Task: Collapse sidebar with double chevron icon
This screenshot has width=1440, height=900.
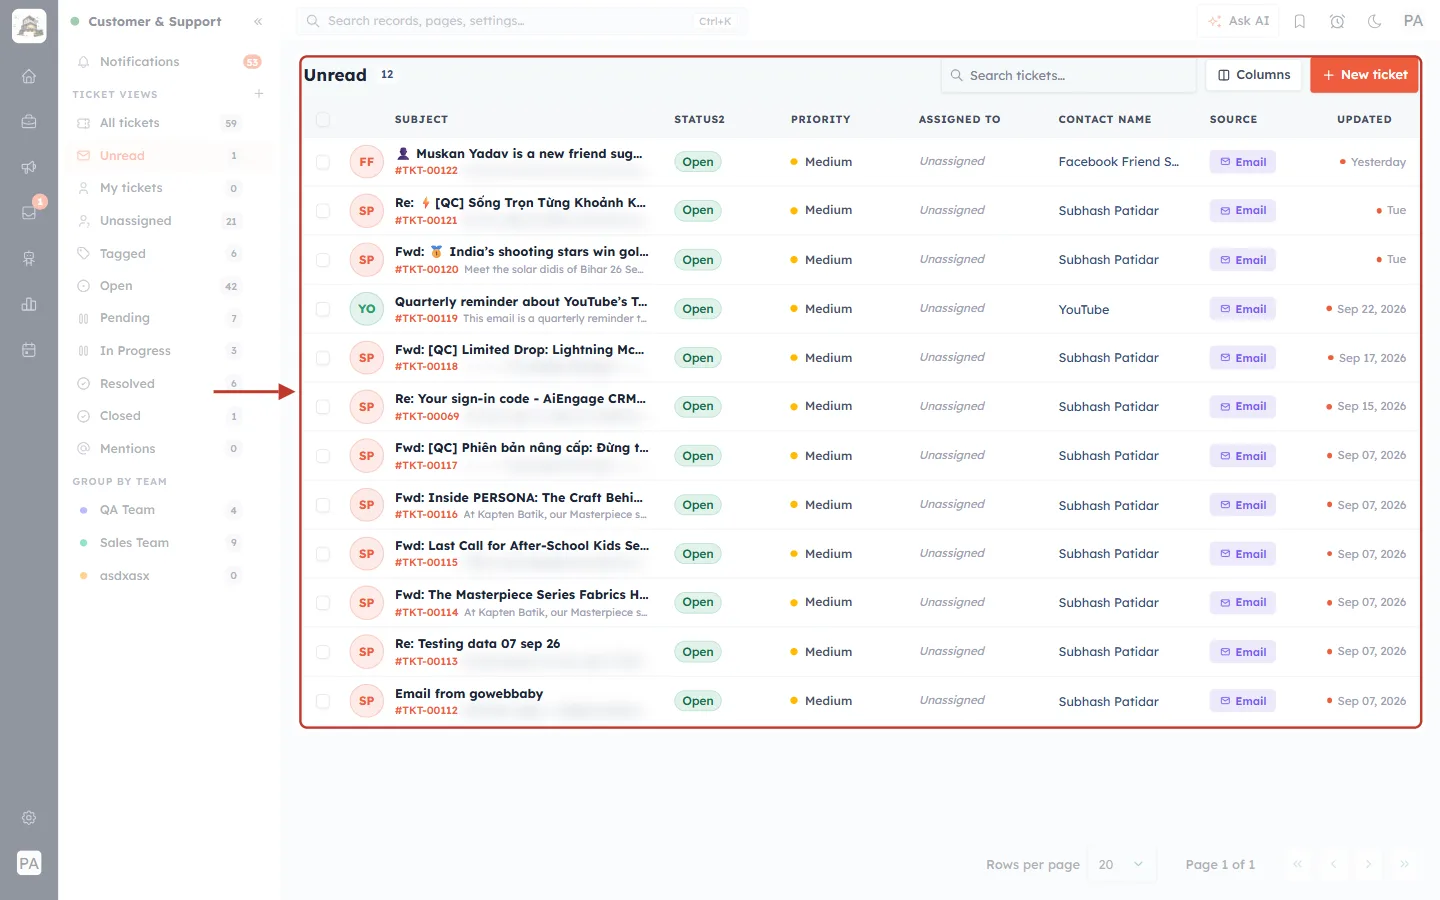Action: 258,21
